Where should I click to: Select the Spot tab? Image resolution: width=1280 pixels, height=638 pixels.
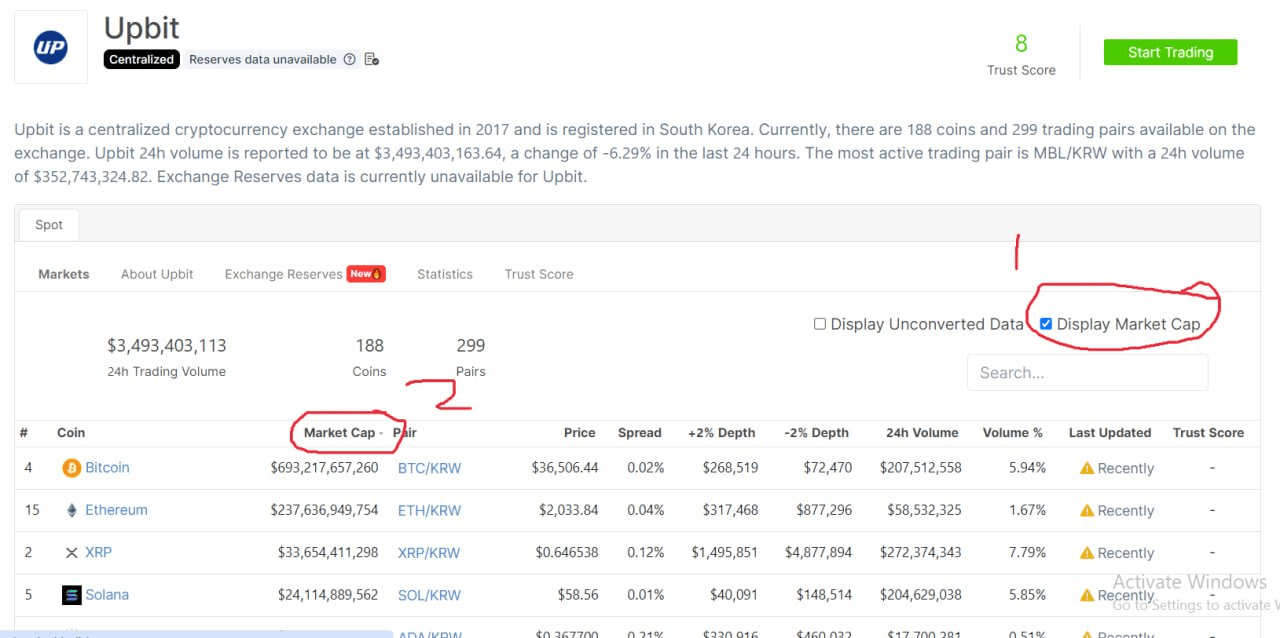(49, 225)
